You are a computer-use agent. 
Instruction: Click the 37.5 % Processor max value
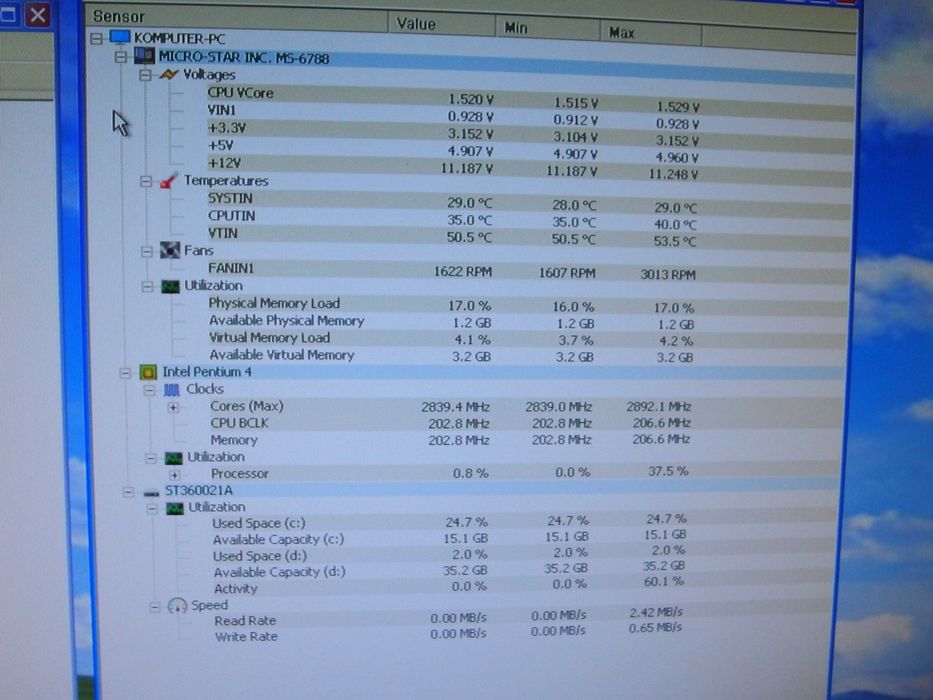(668, 471)
